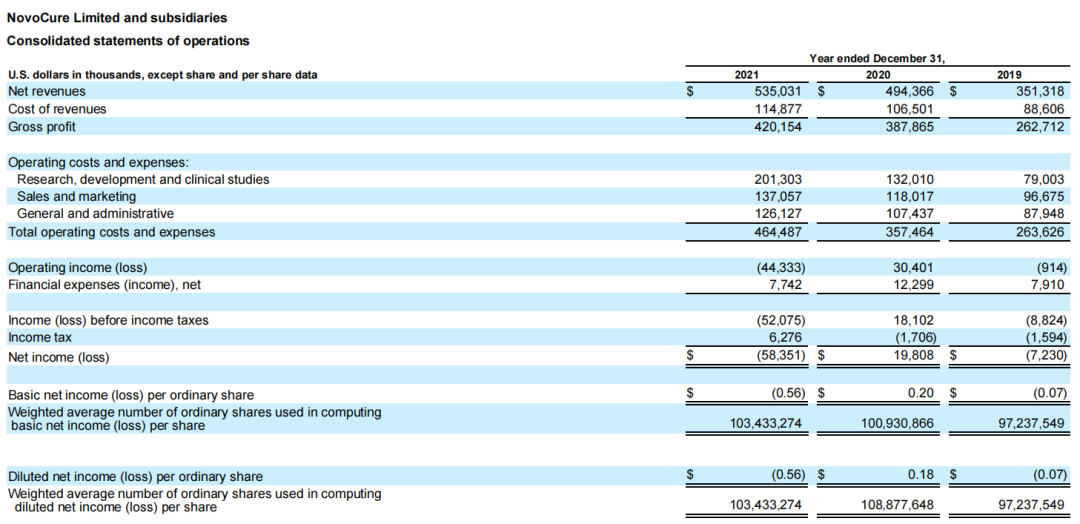Select operating loss value (914)

tap(1051, 267)
